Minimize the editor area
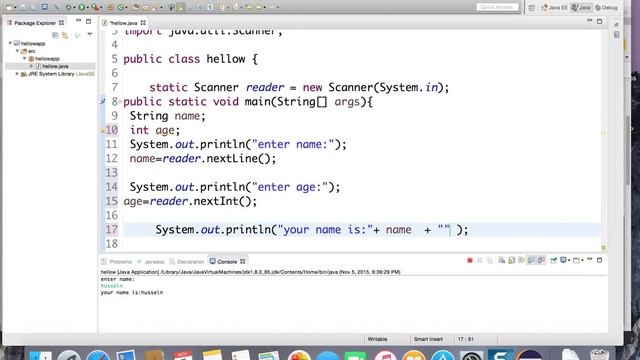This screenshot has width=640, height=360. tap(590, 21)
